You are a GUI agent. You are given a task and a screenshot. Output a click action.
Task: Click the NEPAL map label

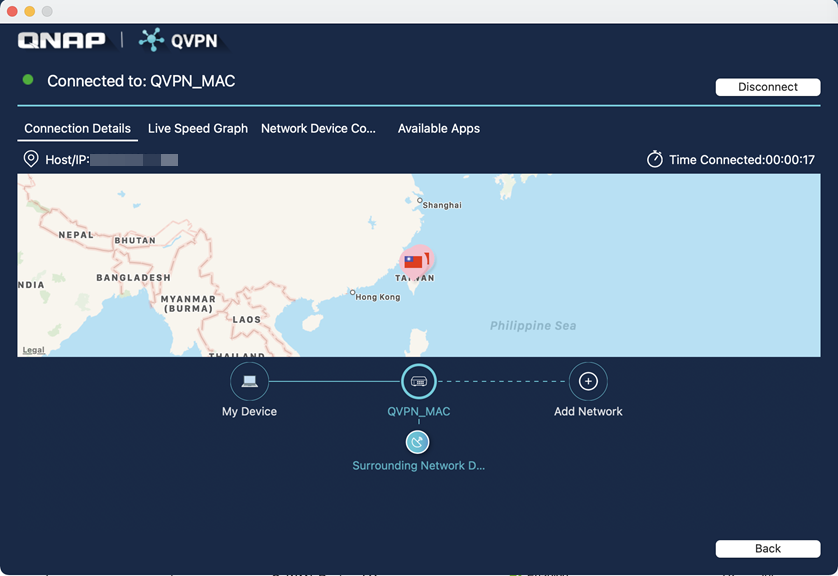click(x=76, y=235)
